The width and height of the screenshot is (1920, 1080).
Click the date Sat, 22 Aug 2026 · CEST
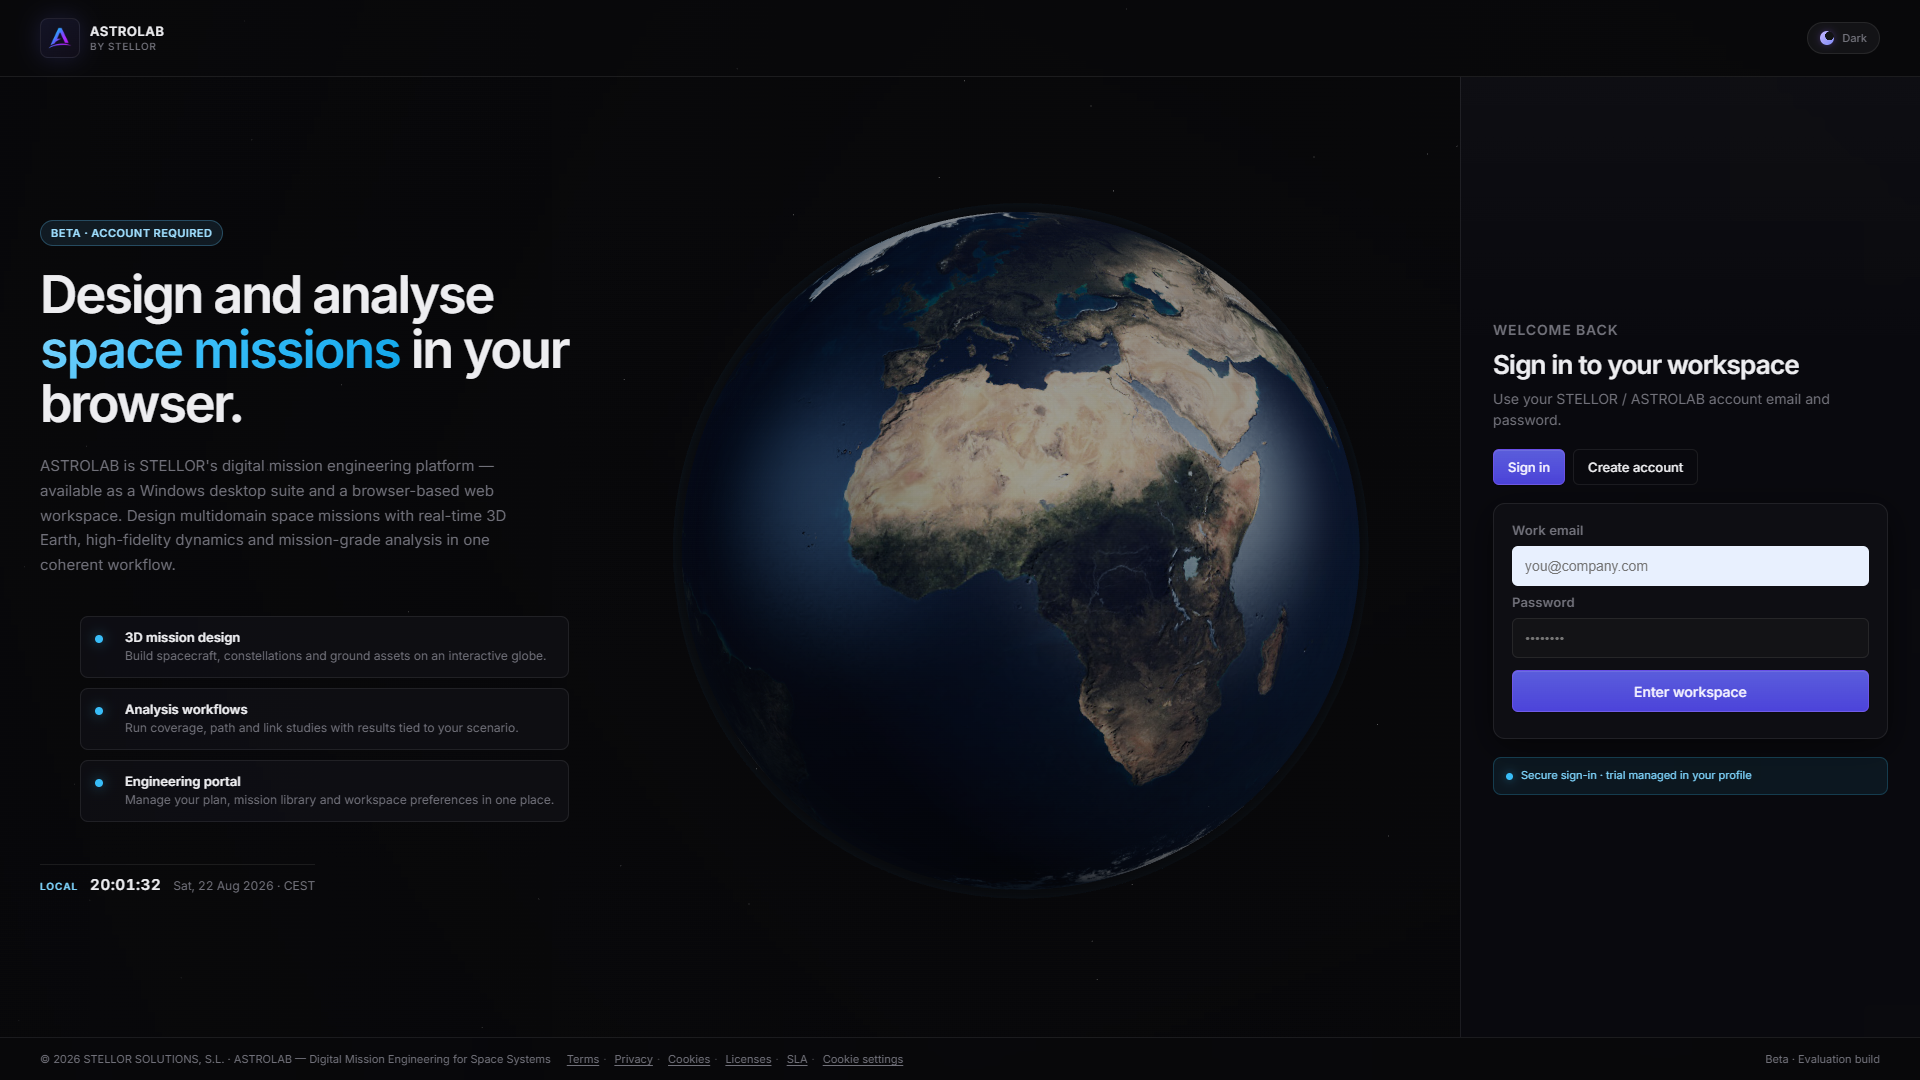[x=244, y=886]
